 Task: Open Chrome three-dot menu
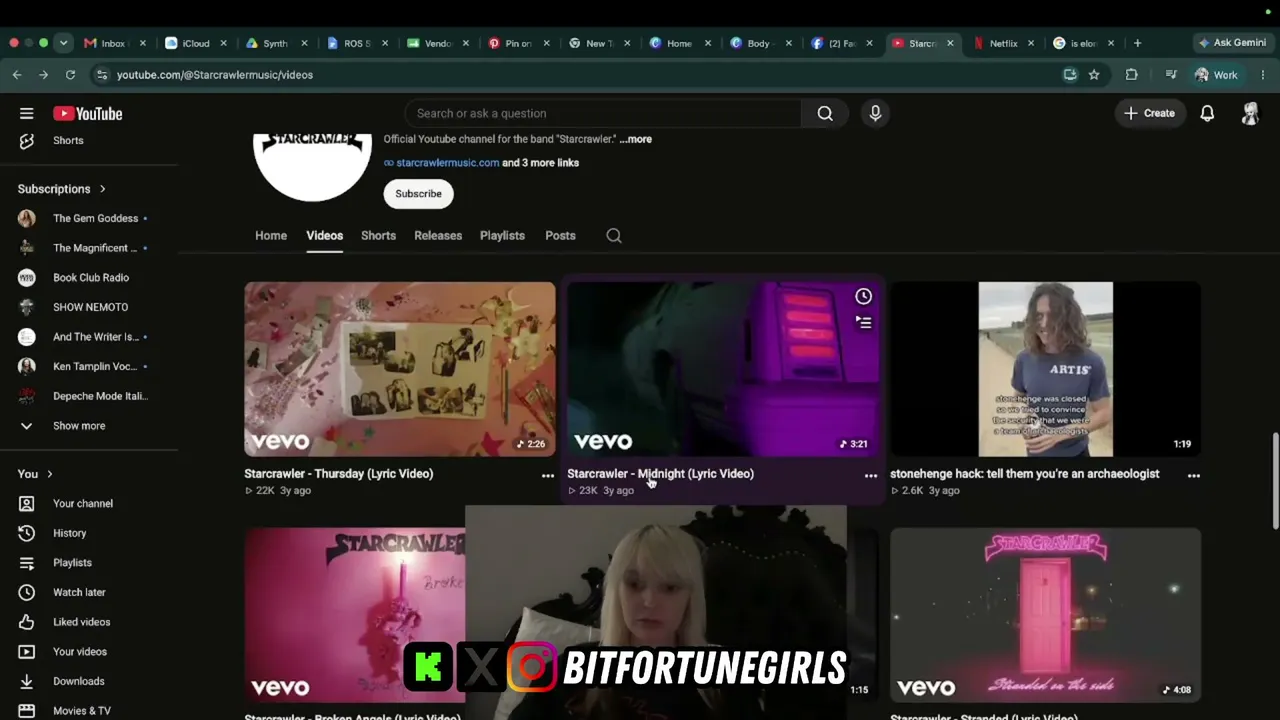(1263, 75)
